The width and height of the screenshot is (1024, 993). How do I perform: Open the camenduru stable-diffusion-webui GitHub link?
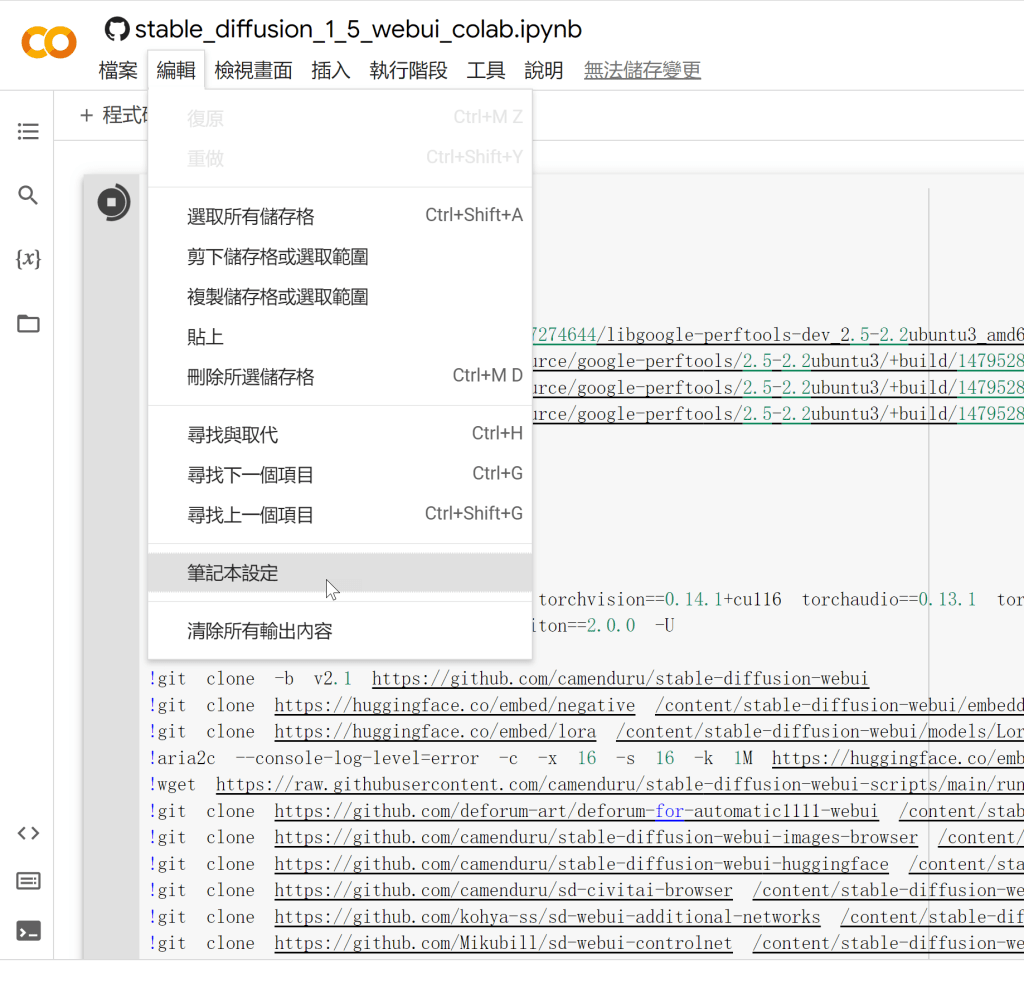[x=620, y=679]
